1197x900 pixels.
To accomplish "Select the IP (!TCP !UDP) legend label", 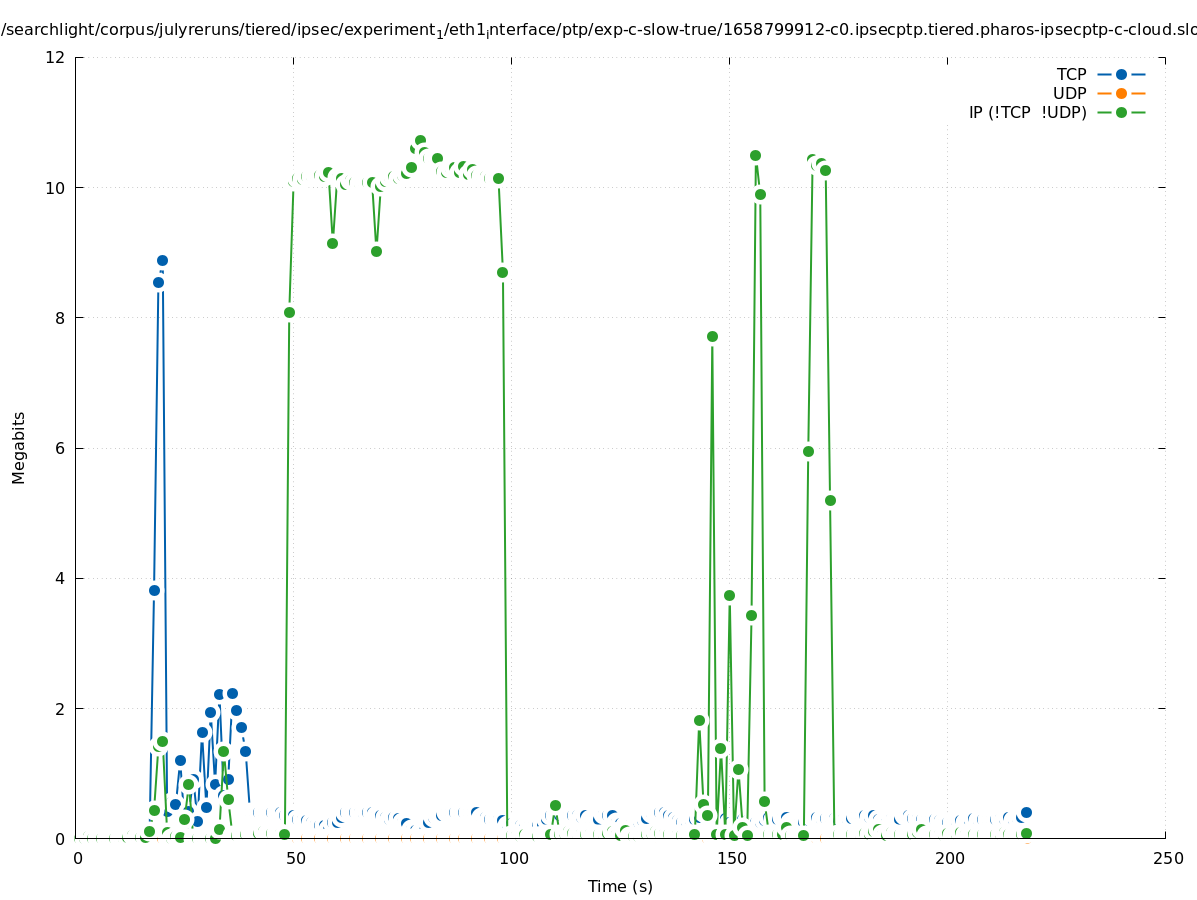I will (x=1027, y=112).
